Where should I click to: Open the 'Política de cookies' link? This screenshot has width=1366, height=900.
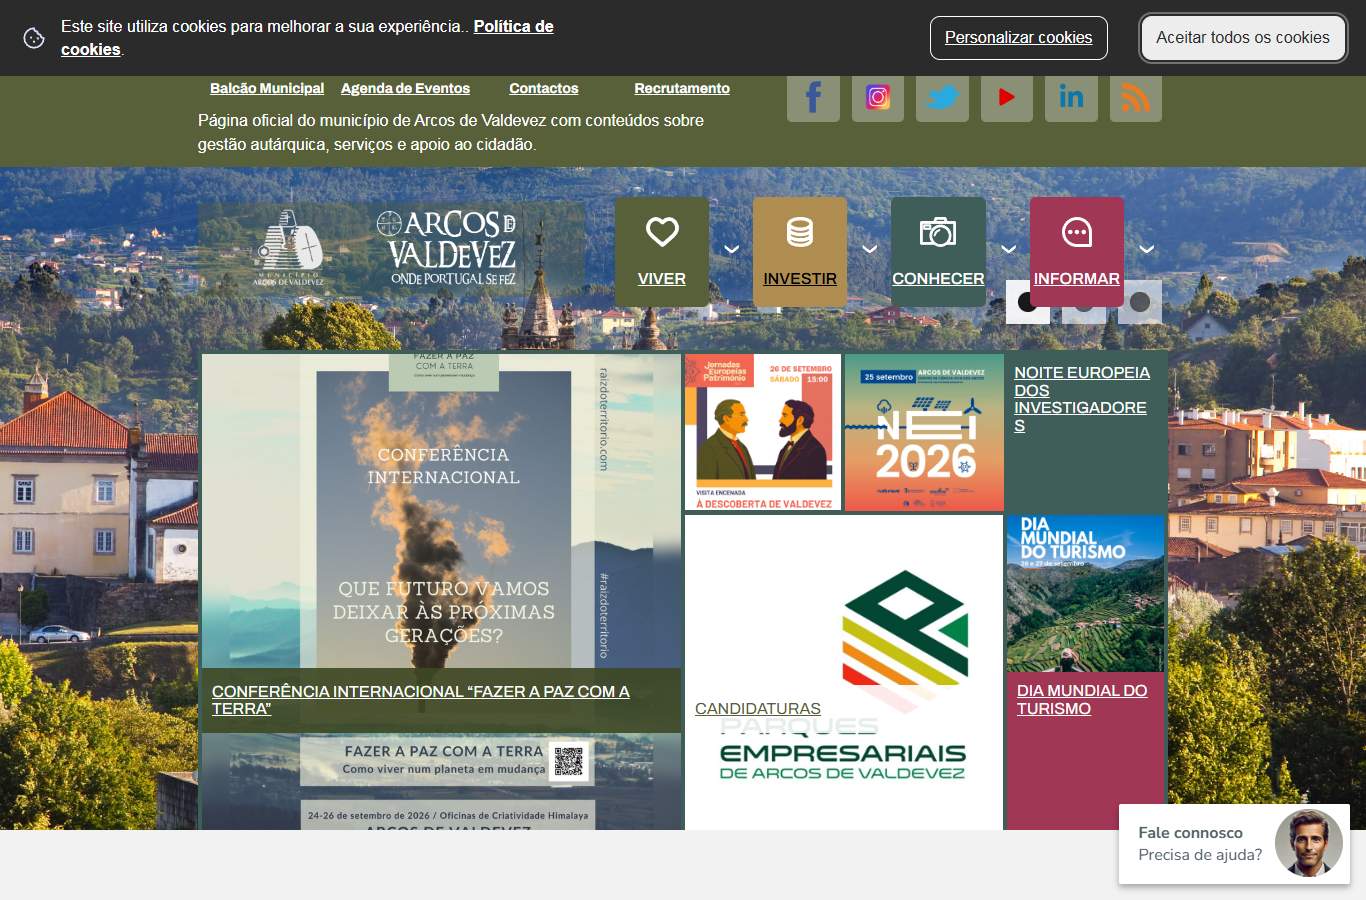coord(307,38)
